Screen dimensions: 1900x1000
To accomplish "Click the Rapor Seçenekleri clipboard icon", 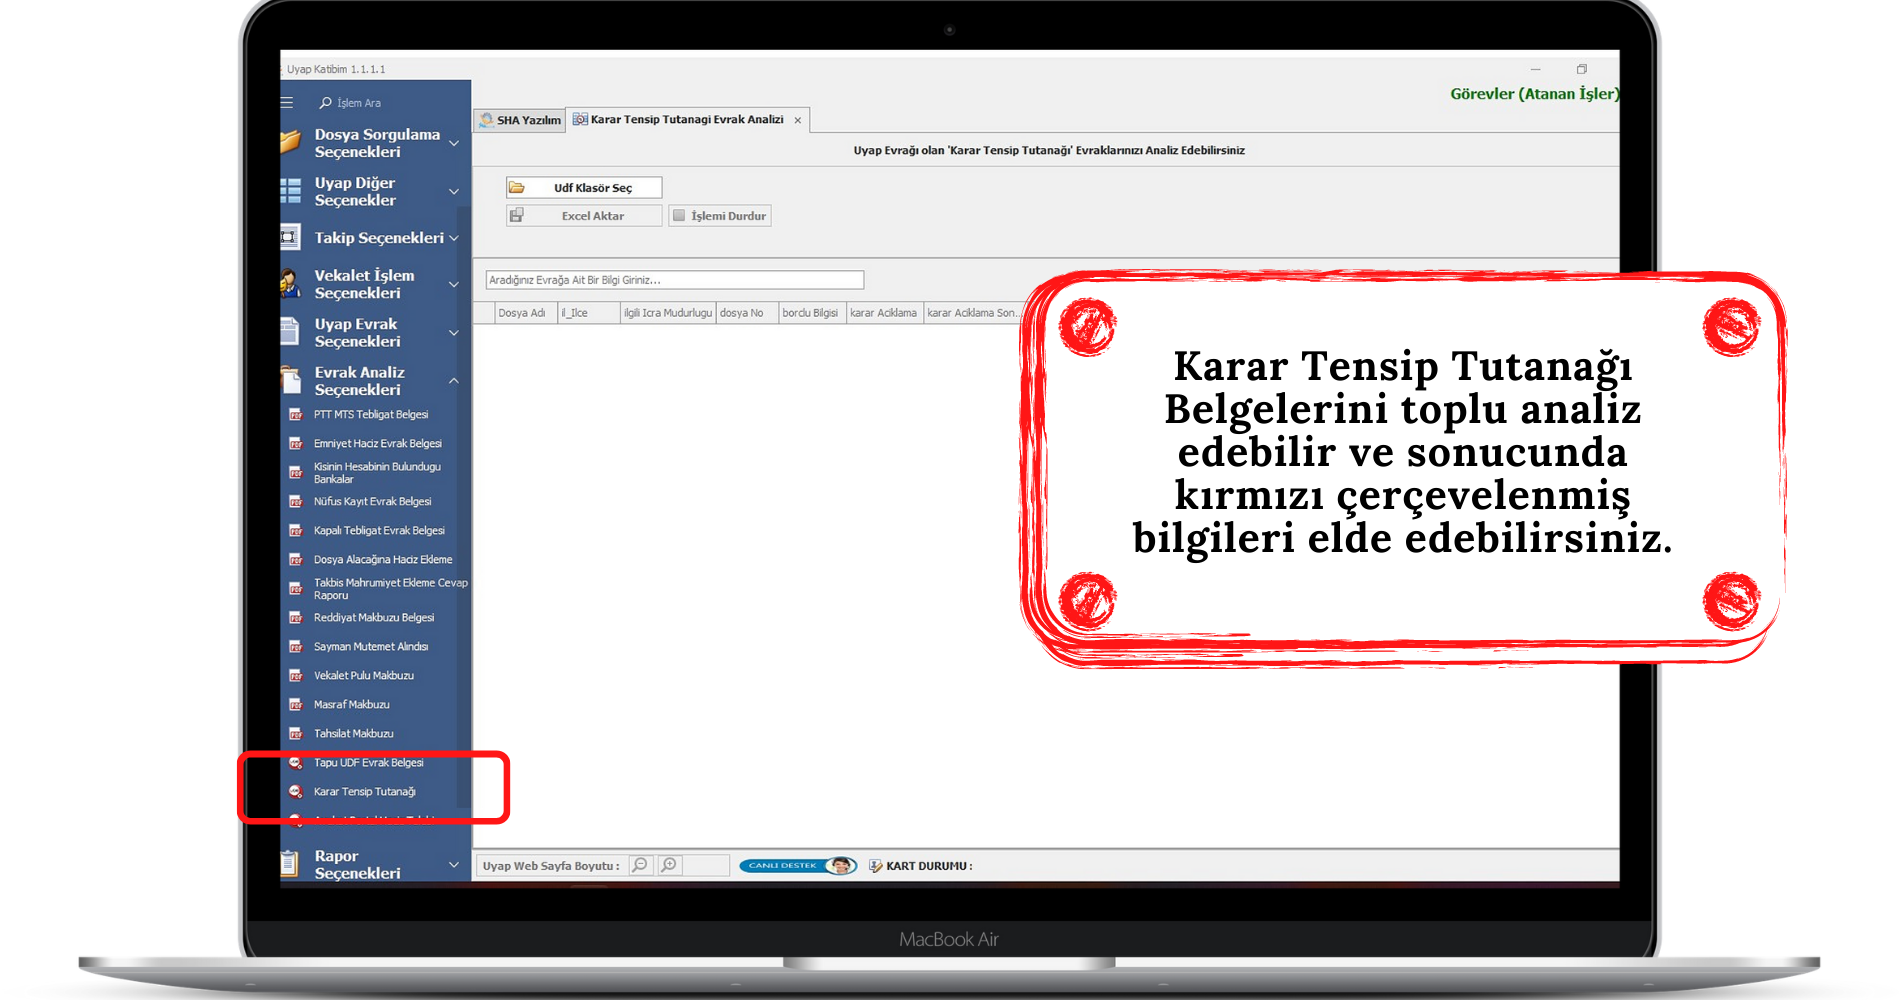I will tap(290, 863).
